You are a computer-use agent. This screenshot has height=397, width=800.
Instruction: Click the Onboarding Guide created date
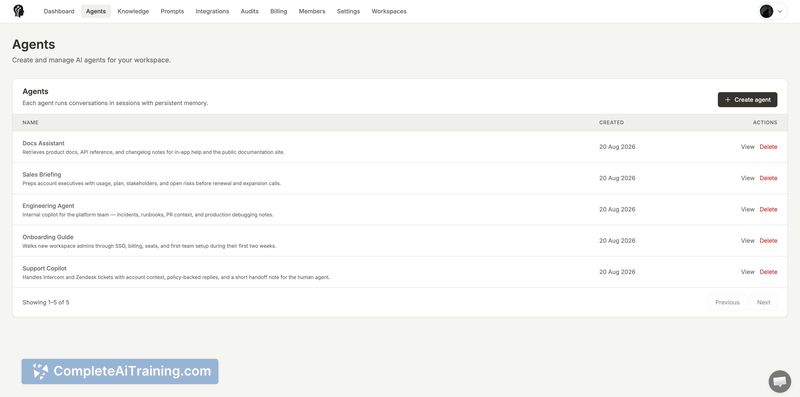tap(617, 240)
